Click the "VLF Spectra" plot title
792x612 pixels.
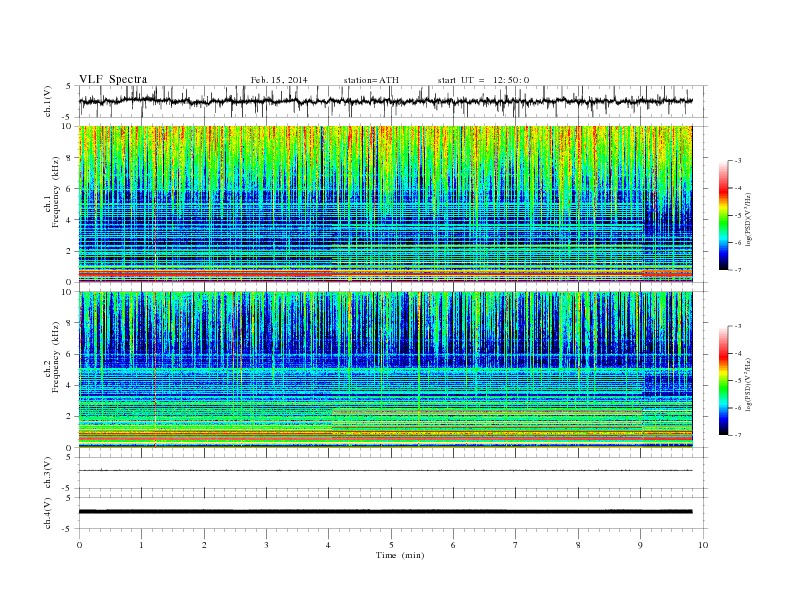113,79
